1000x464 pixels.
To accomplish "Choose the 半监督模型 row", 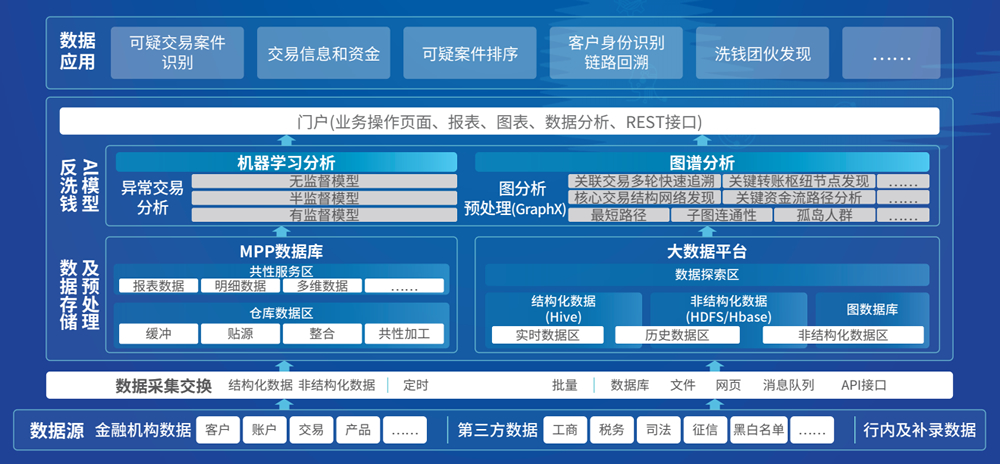I will (x=323, y=198).
